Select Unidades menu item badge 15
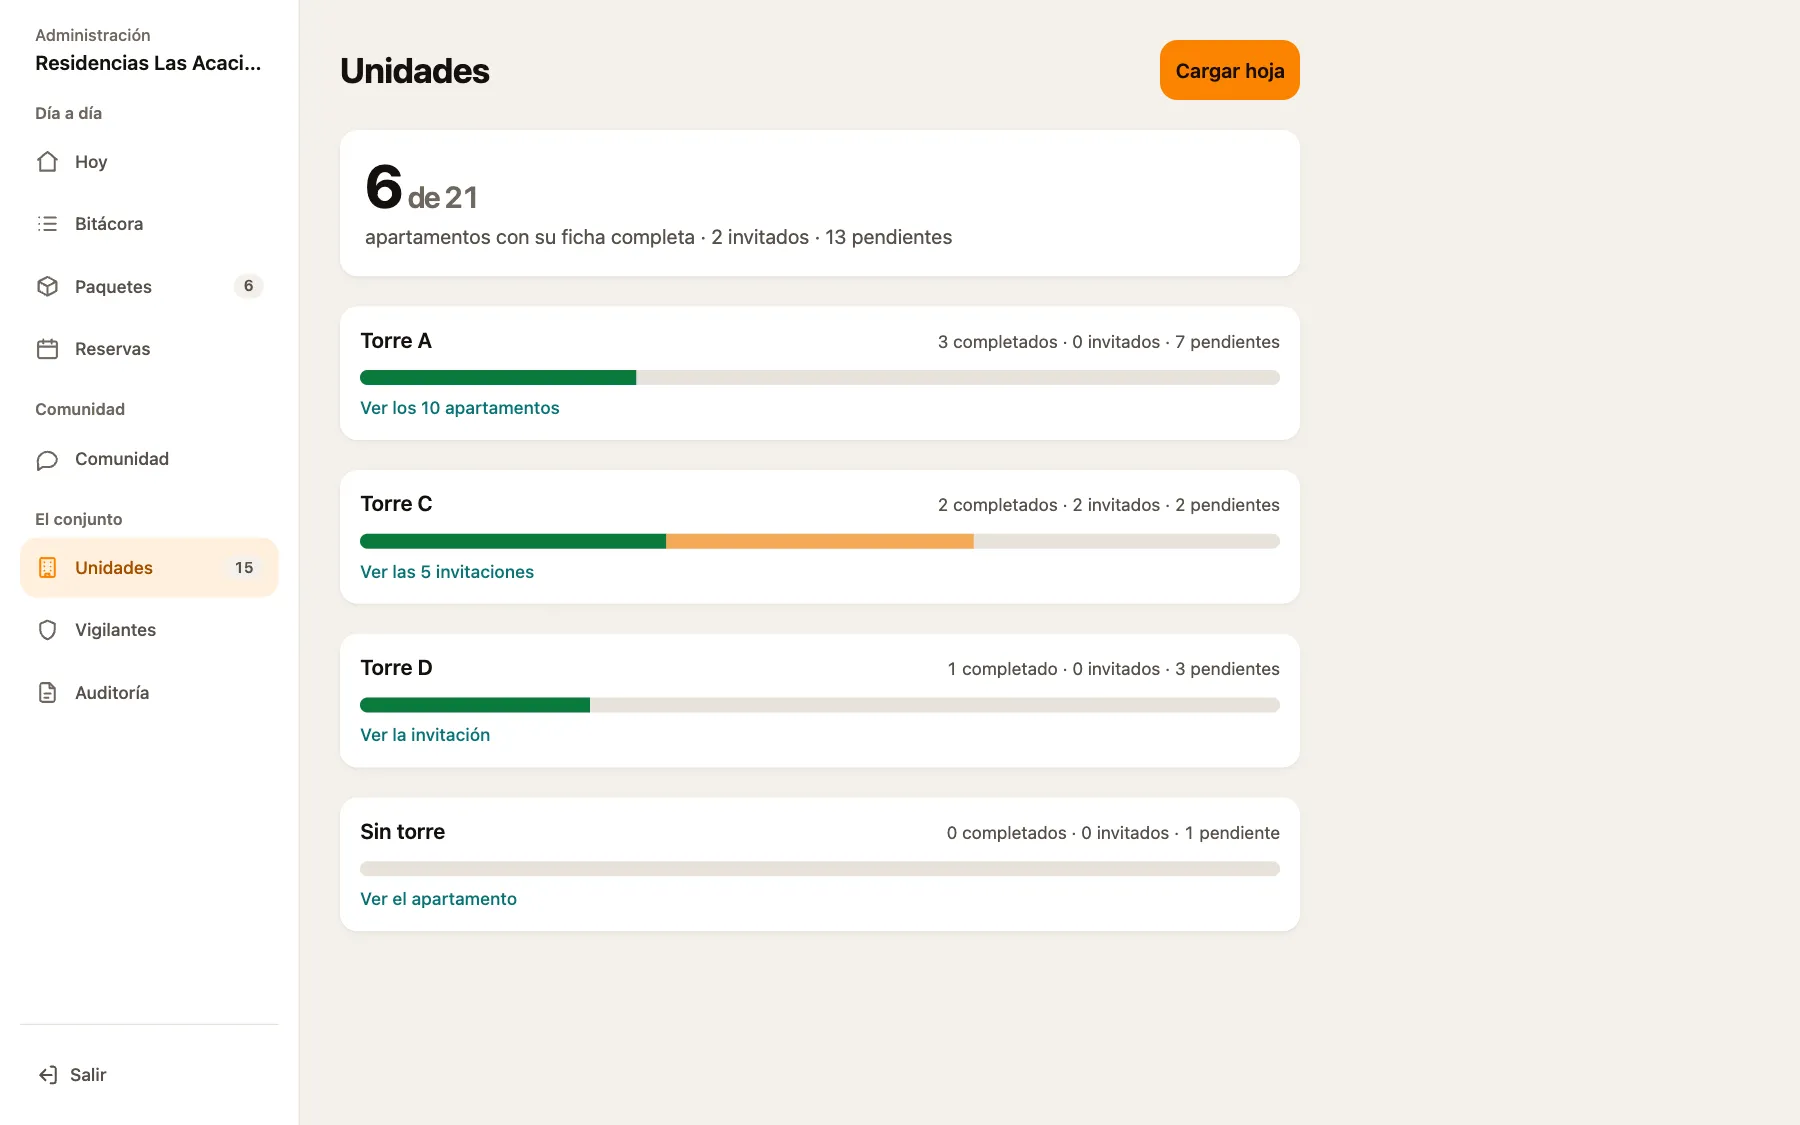The height and width of the screenshot is (1125, 1800). tap(244, 568)
